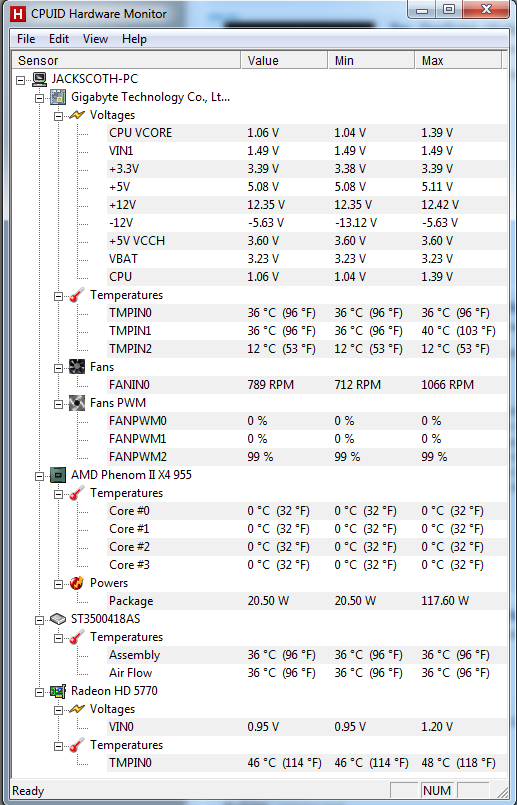Select the FANIN0 fan row
This screenshot has height=805, width=517.
tap(307, 385)
